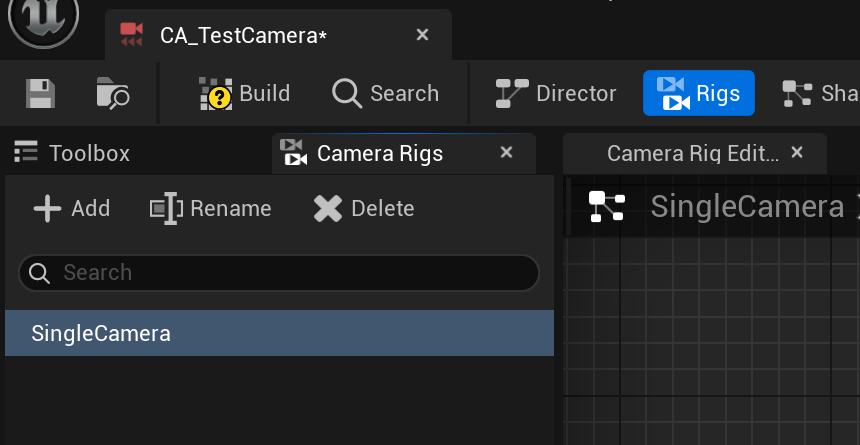The width and height of the screenshot is (860, 445).
Task: Click the camera rigs Search field
Action: point(279,272)
